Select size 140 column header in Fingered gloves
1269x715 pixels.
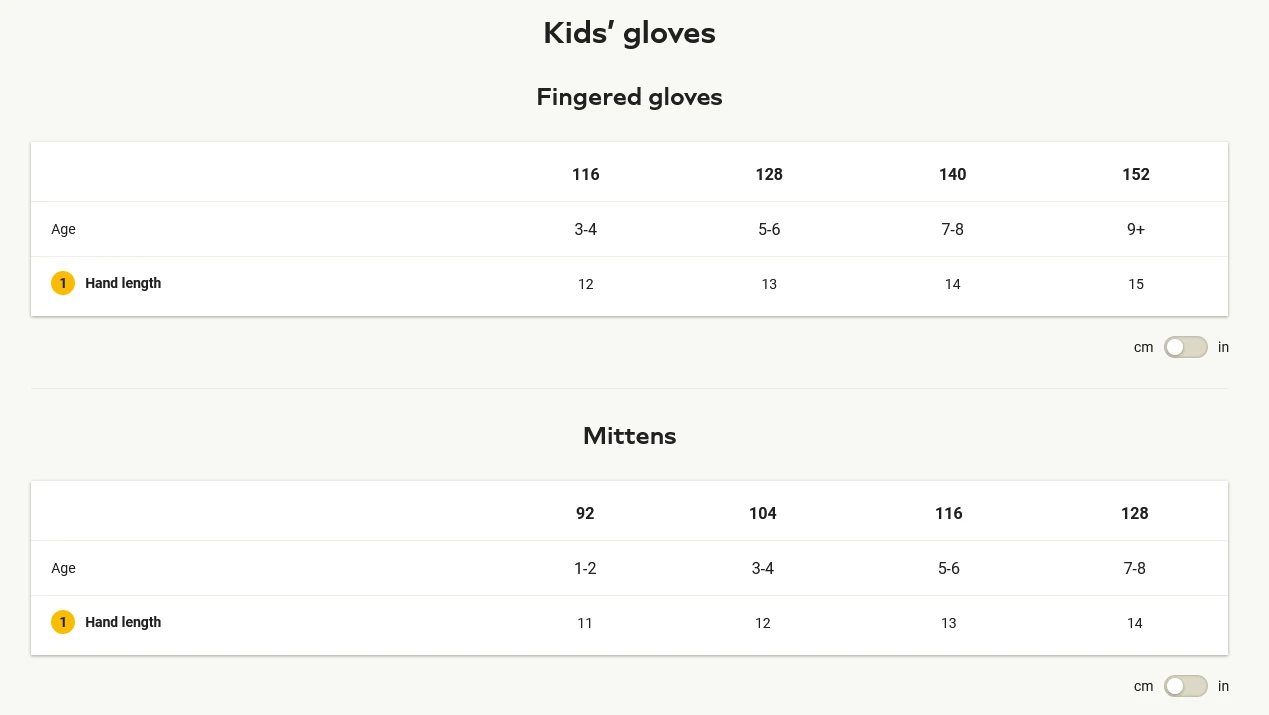pyautogui.click(x=953, y=175)
